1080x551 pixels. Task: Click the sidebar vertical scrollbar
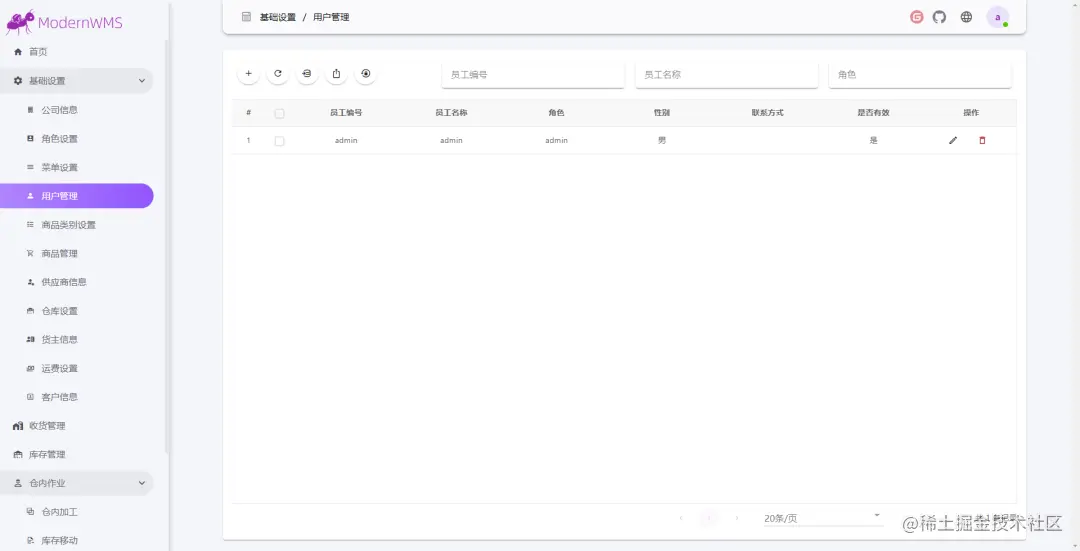[166, 248]
